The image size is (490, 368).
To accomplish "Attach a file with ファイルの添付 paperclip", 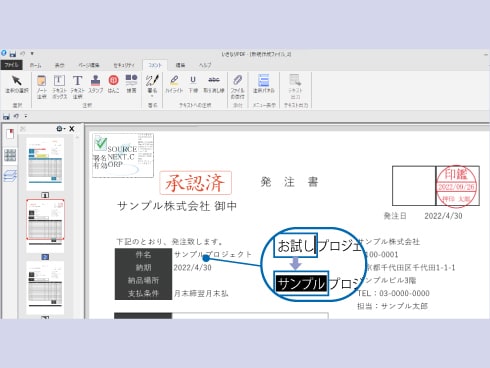I will (x=237, y=87).
